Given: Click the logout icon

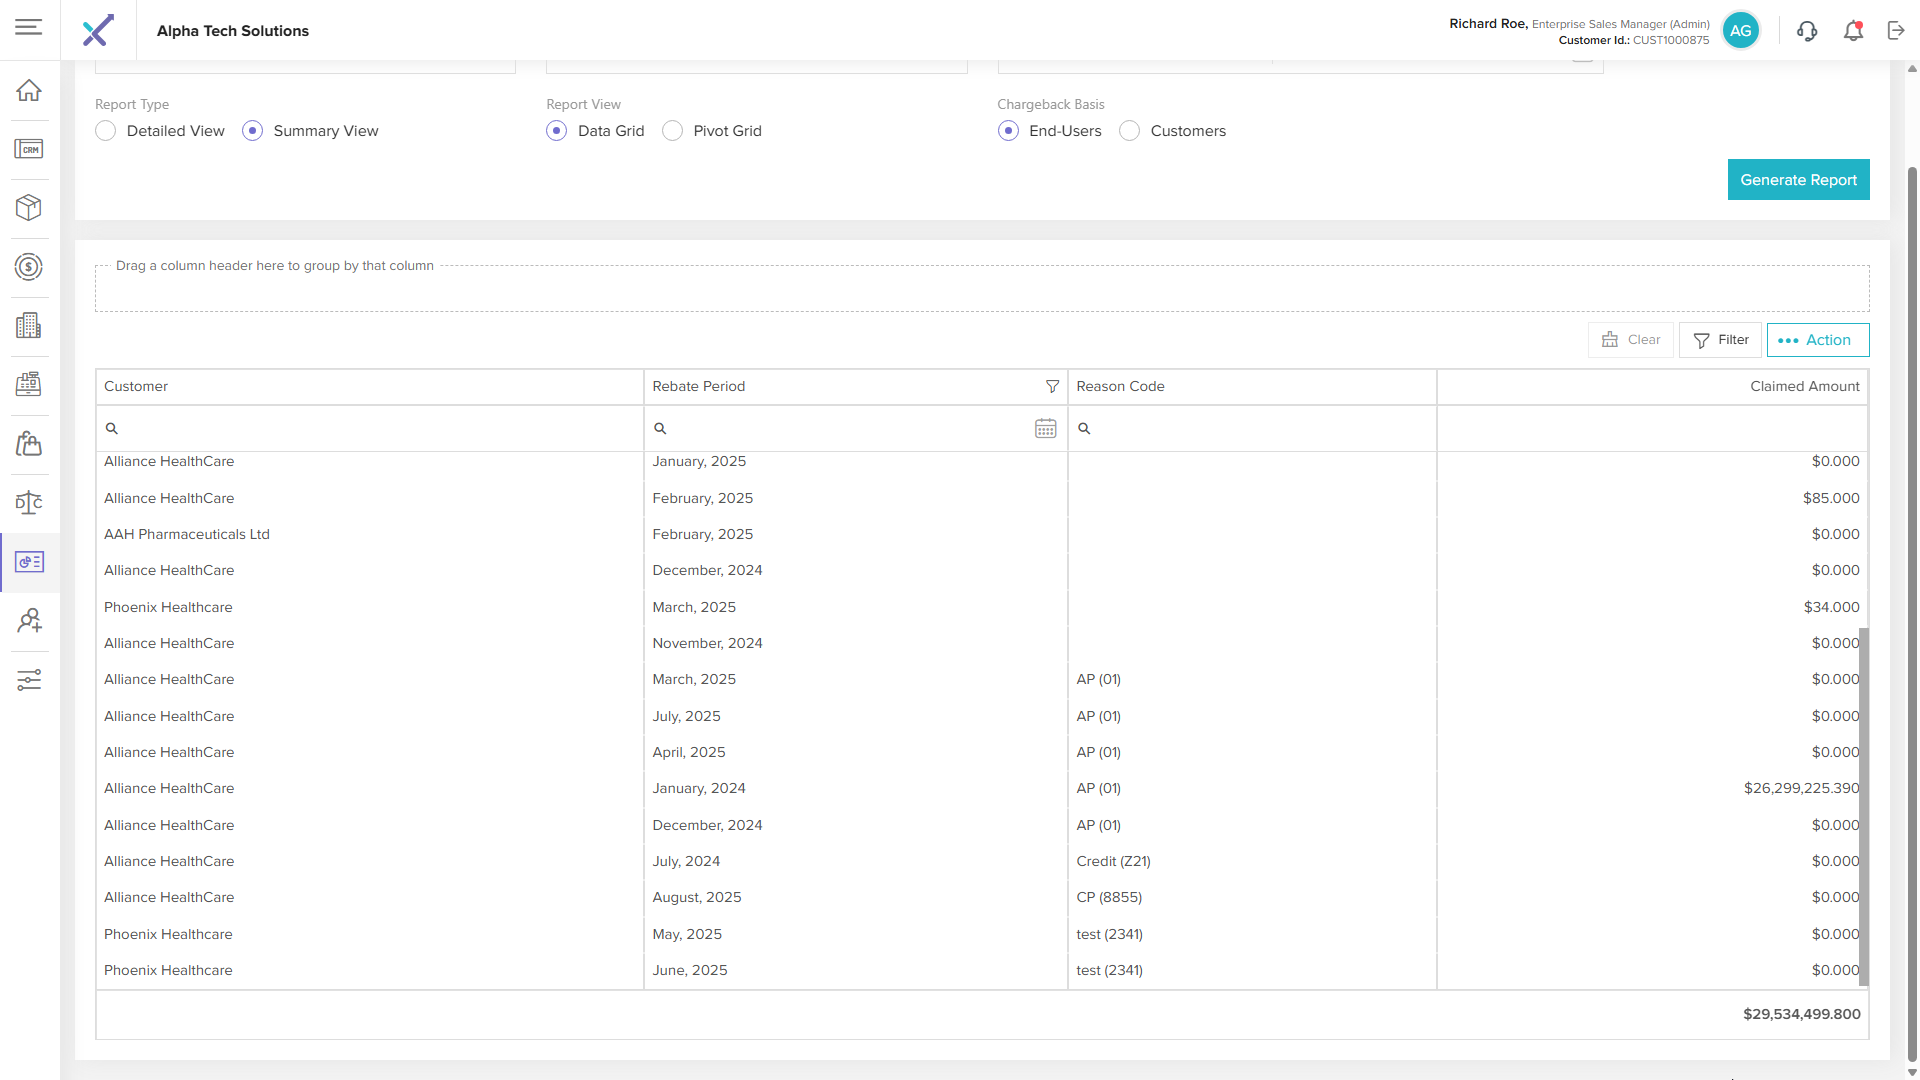Looking at the screenshot, I should tap(1896, 31).
